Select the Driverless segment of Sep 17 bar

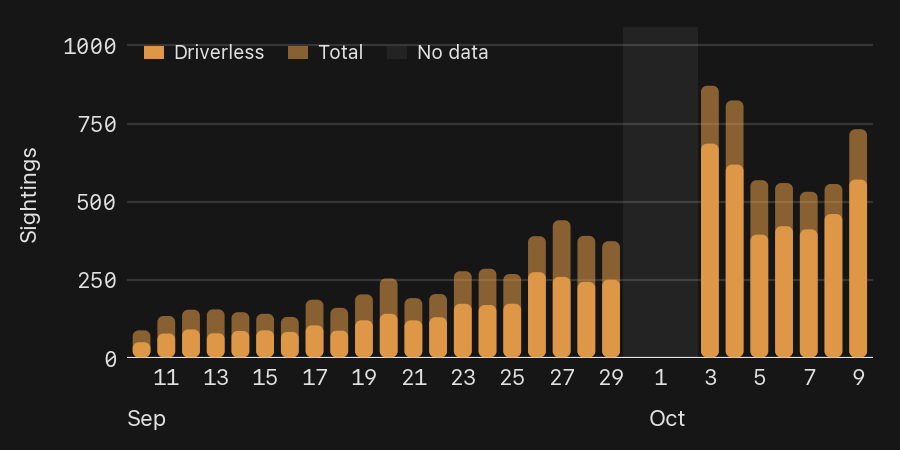(x=315, y=342)
